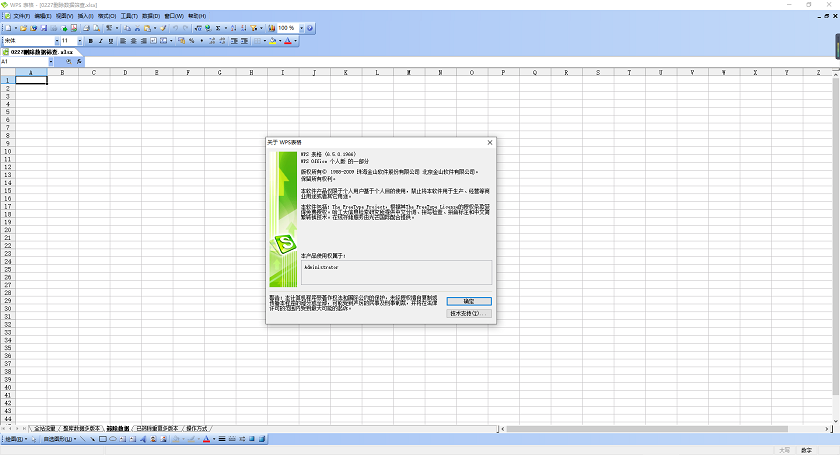The width and height of the screenshot is (840, 455).
Task: Sort ascending with the A-Z icon
Action: (x=233, y=28)
